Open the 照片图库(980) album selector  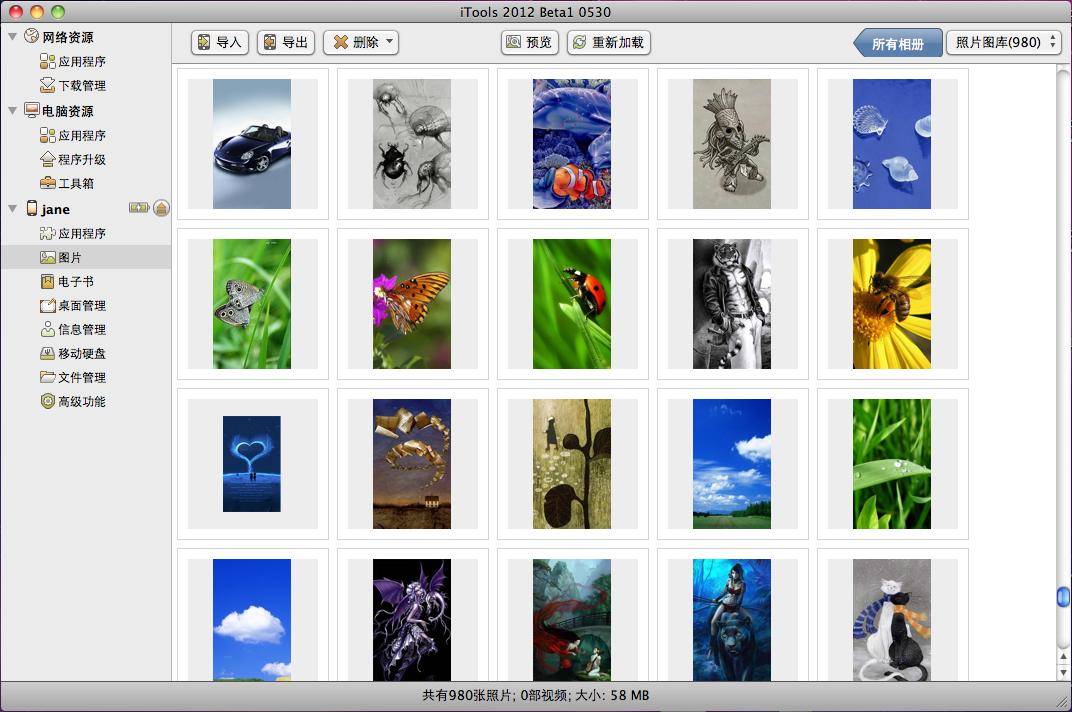click(x=1003, y=42)
